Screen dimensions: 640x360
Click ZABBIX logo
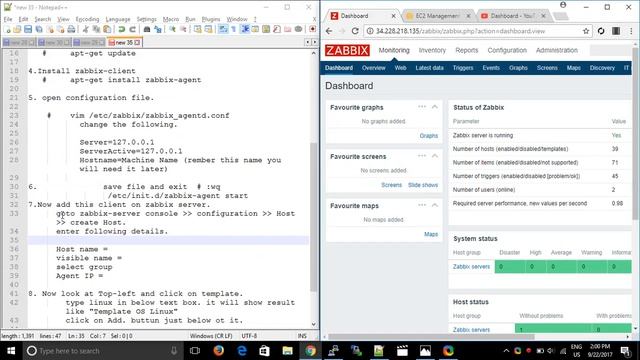[347, 50]
